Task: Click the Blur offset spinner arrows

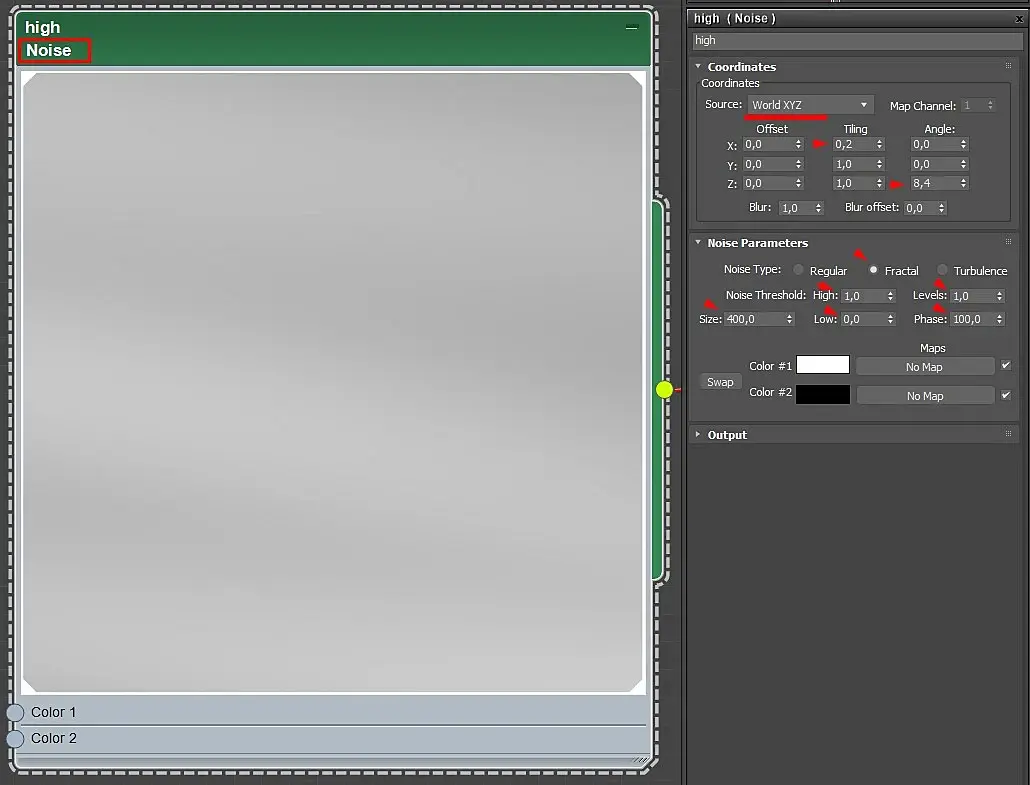Action: tap(942, 208)
